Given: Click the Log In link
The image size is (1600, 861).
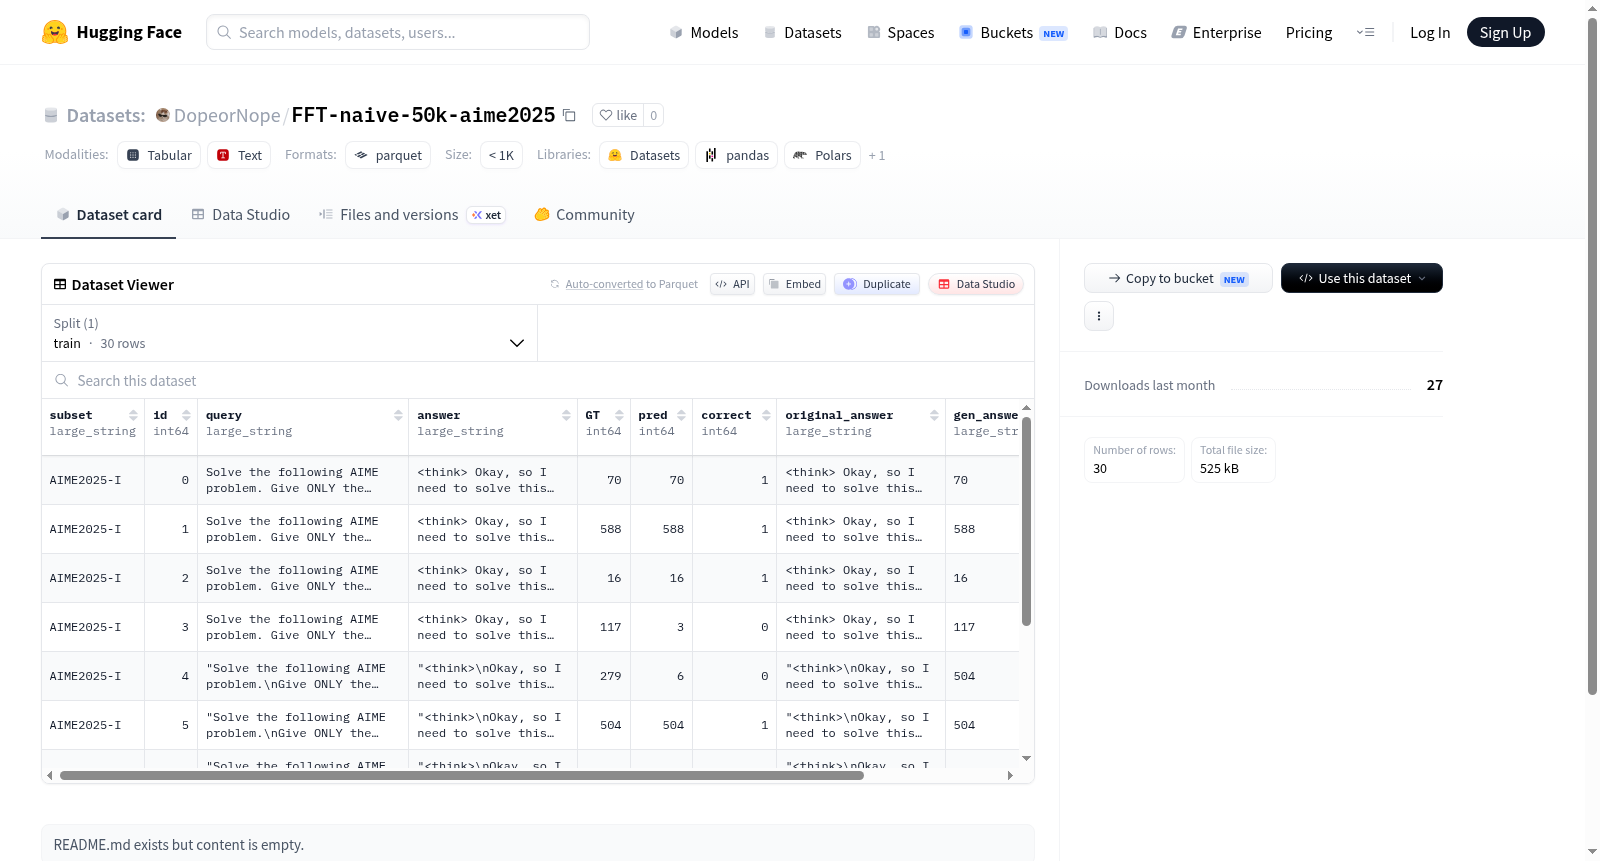Looking at the screenshot, I should (x=1430, y=32).
